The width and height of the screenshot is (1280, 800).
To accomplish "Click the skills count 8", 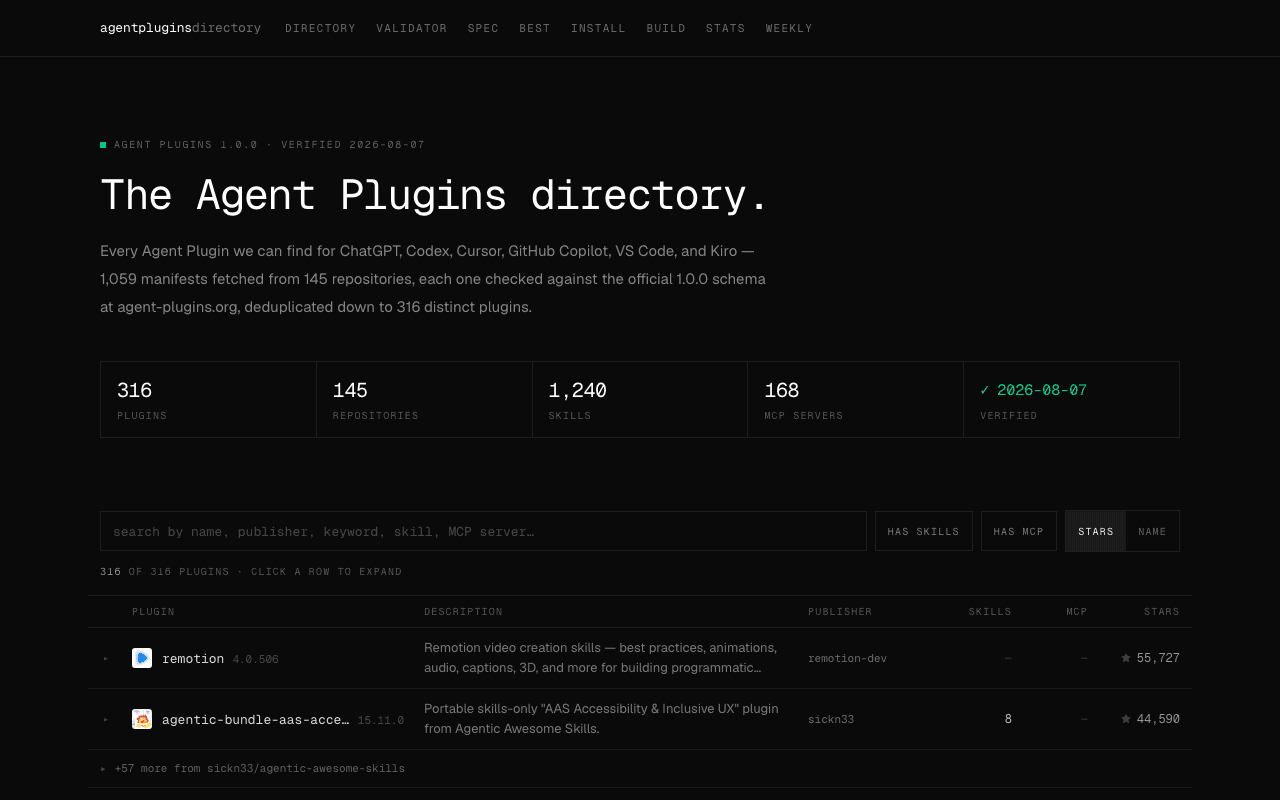I will click(1008, 719).
